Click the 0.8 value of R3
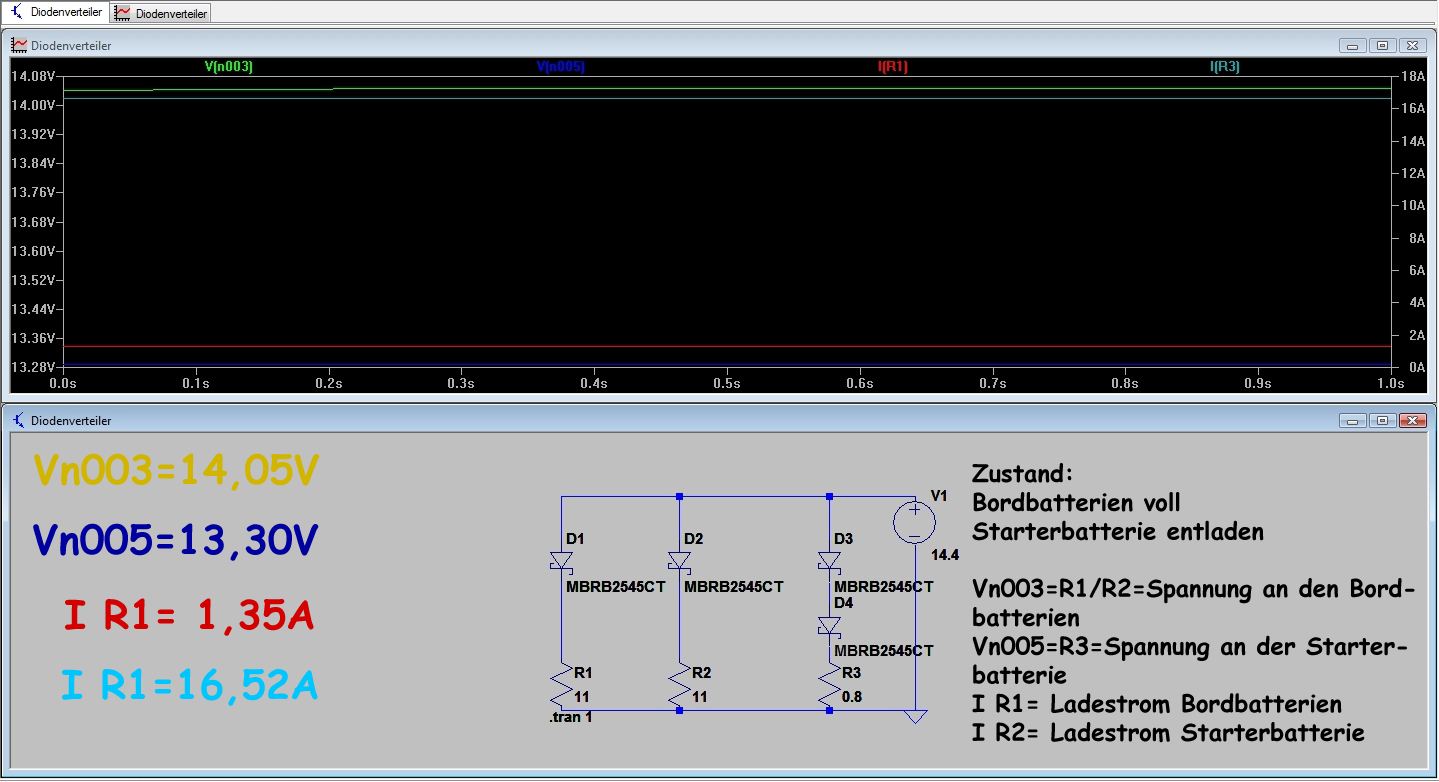 click(852, 697)
